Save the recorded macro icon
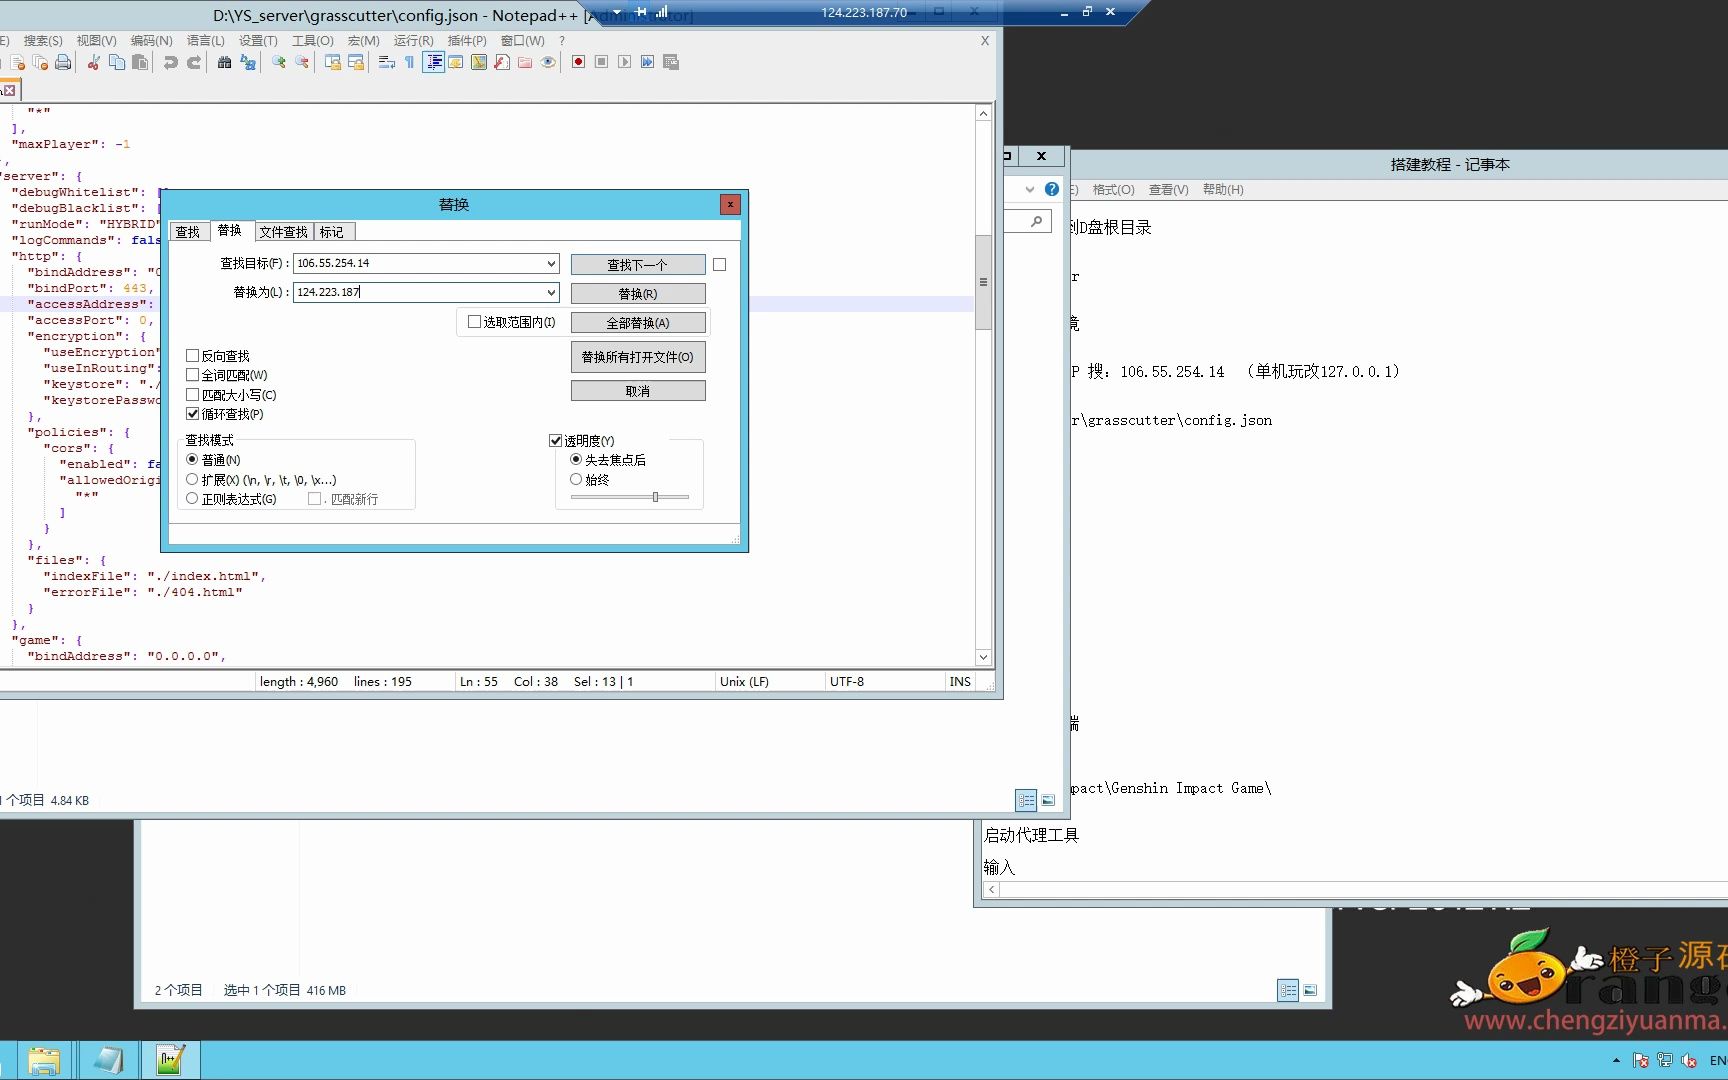 pos(671,62)
